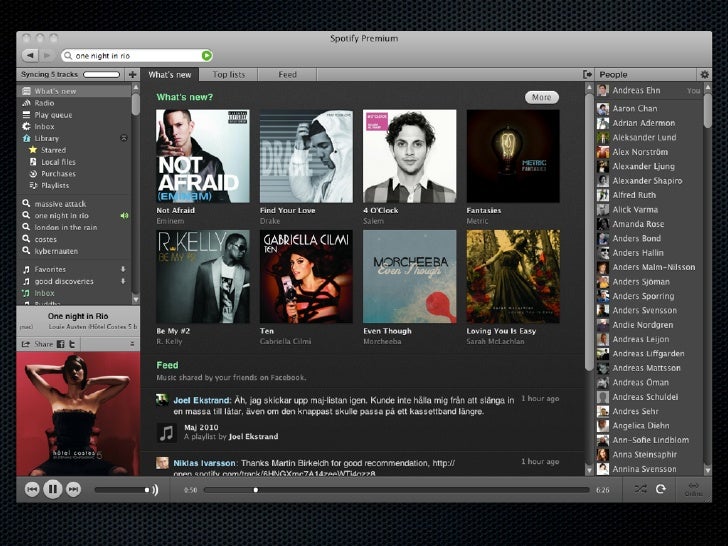728x546 pixels.
Task: Select Anders Svensson in People list
Action: click(x=644, y=310)
